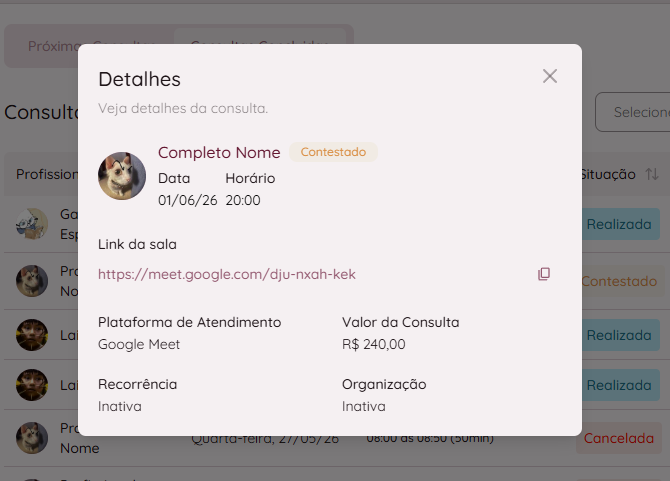Copy the room link with copy icon

[544, 274]
